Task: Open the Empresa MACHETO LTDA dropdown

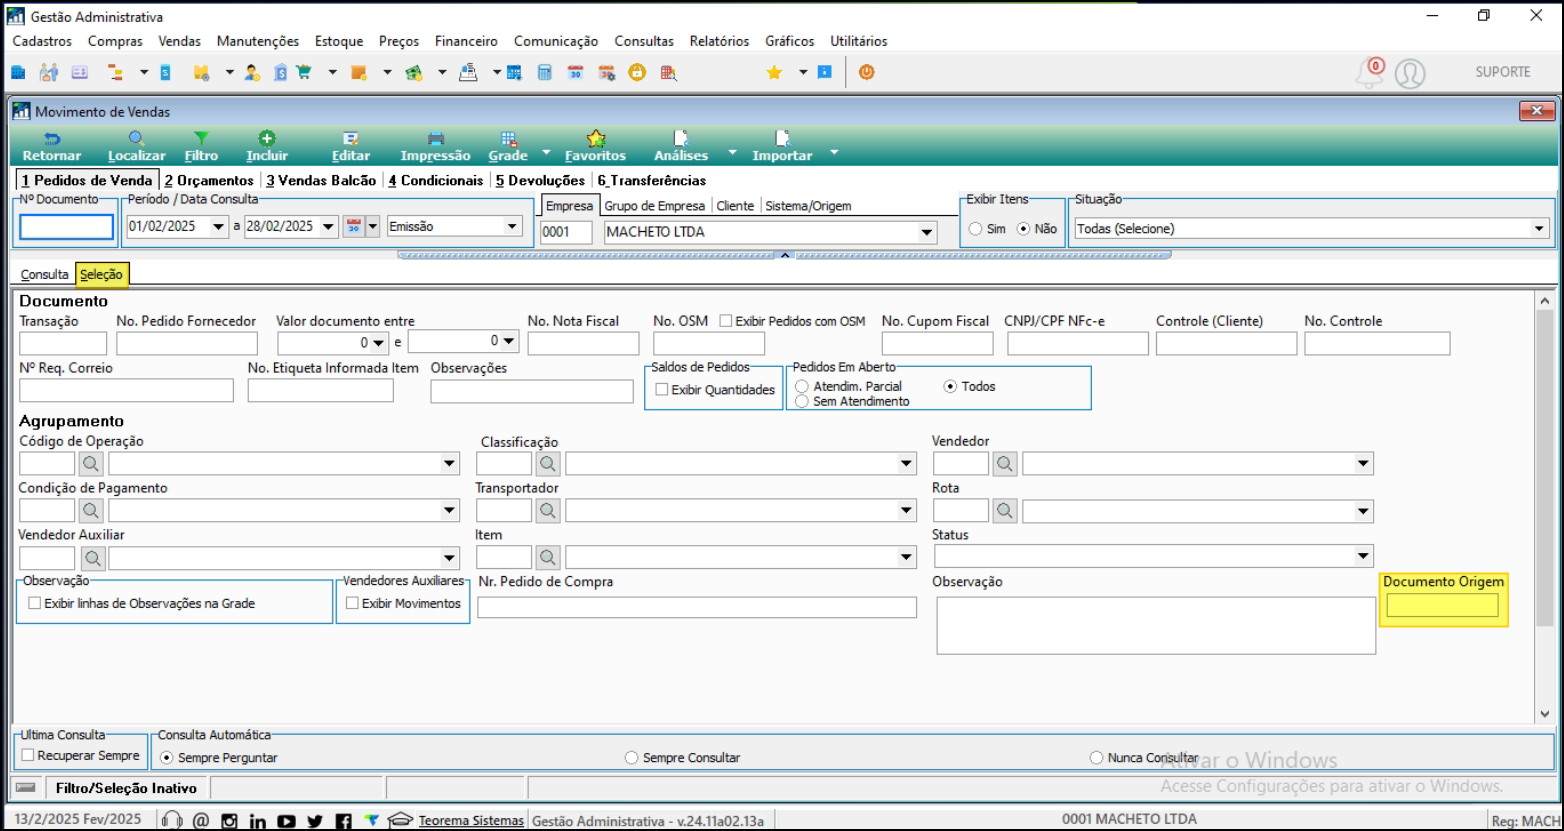Action: (x=926, y=233)
